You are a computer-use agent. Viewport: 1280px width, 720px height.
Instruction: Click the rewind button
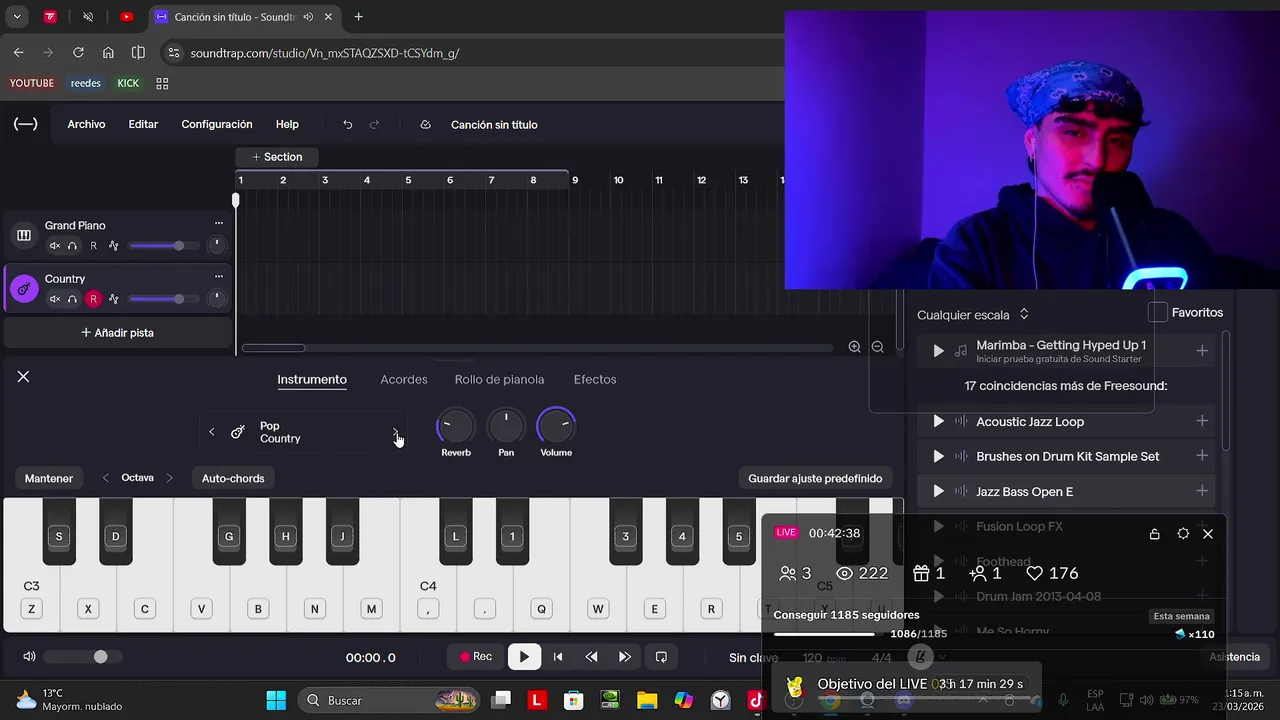pos(591,657)
